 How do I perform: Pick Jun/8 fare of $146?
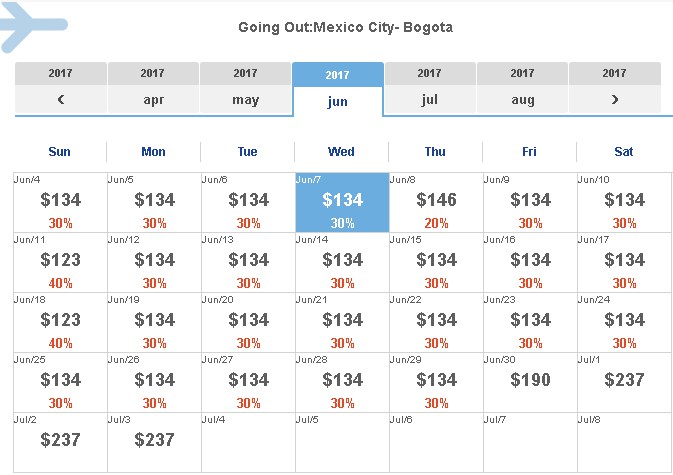[x=436, y=203]
